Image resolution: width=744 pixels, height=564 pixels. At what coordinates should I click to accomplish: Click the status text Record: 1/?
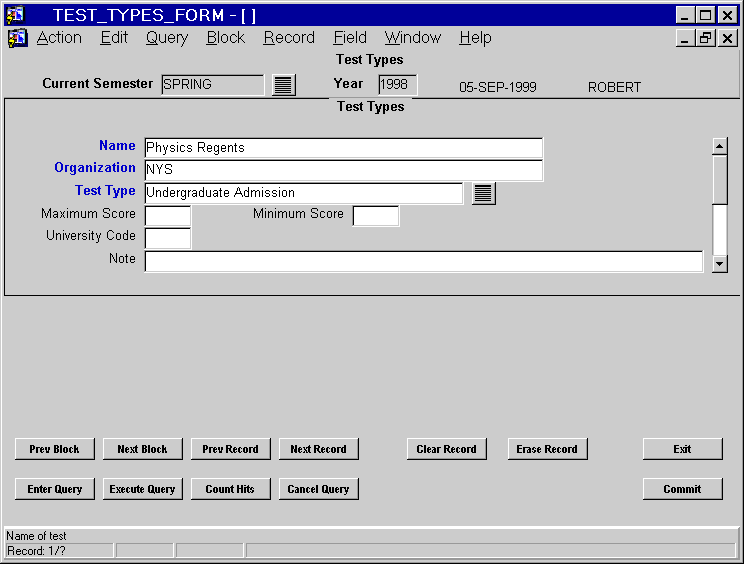point(36,551)
